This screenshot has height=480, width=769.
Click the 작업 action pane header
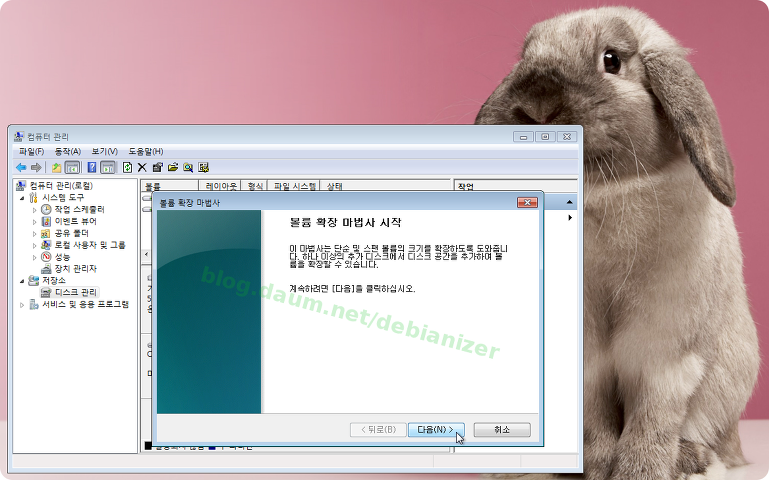tap(515, 186)
